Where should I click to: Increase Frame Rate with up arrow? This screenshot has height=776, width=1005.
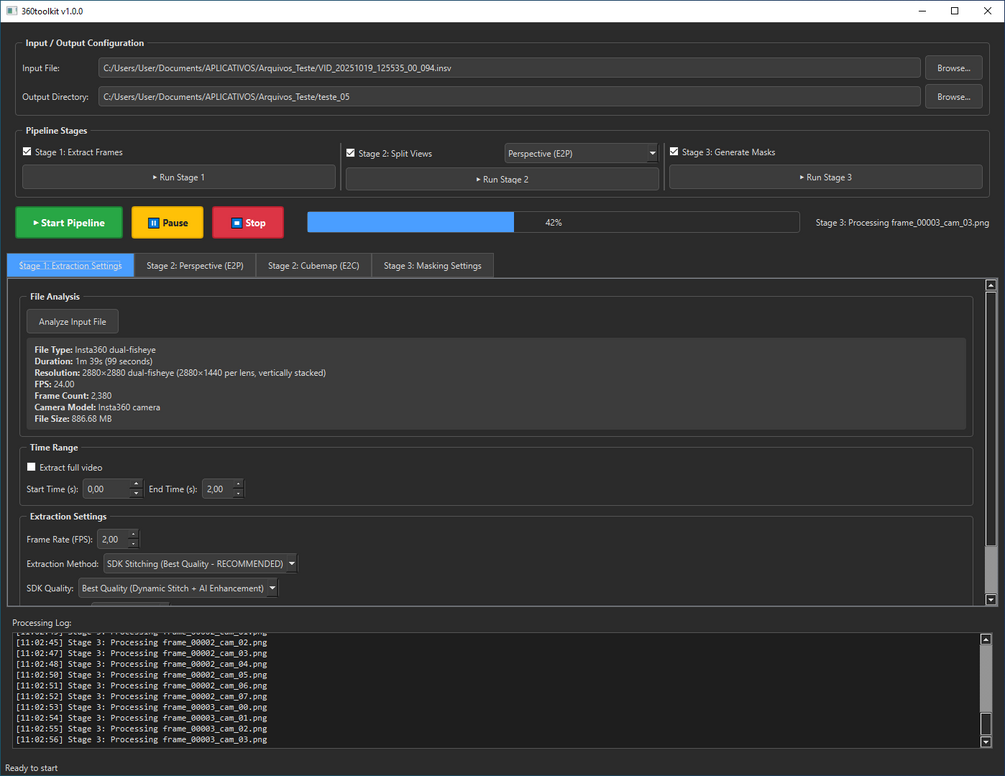133,534
